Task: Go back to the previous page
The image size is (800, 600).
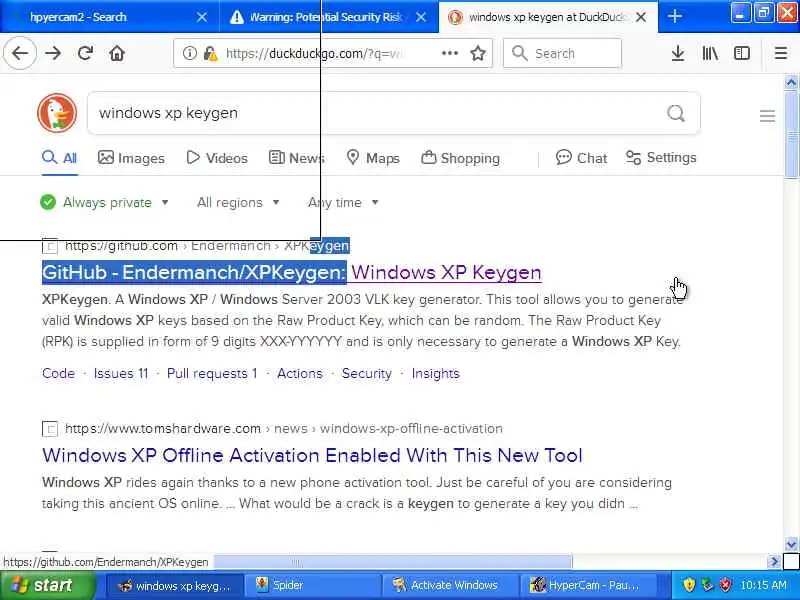Action: pyautogui.click(x=20, y=53)
